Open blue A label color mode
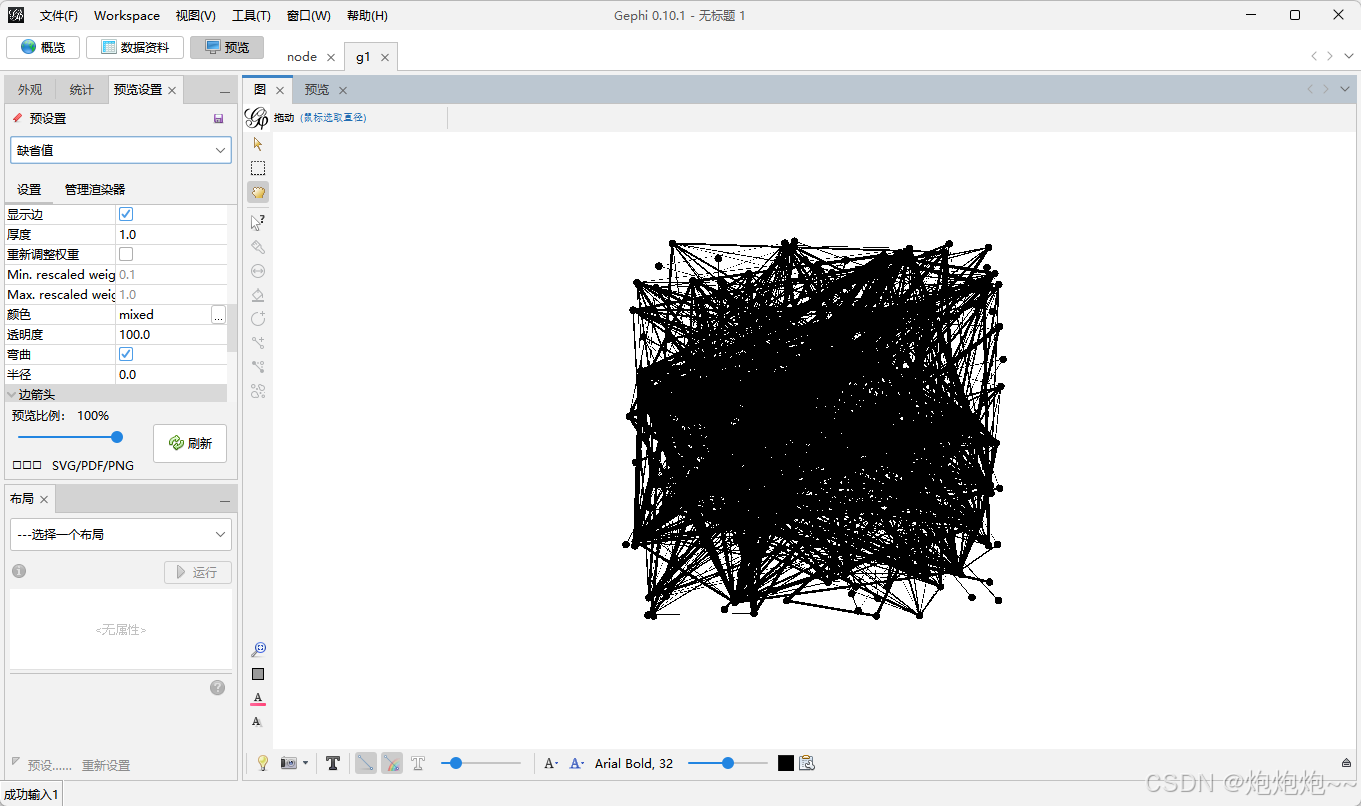1361x806 pixels. [x=577, y=763]
